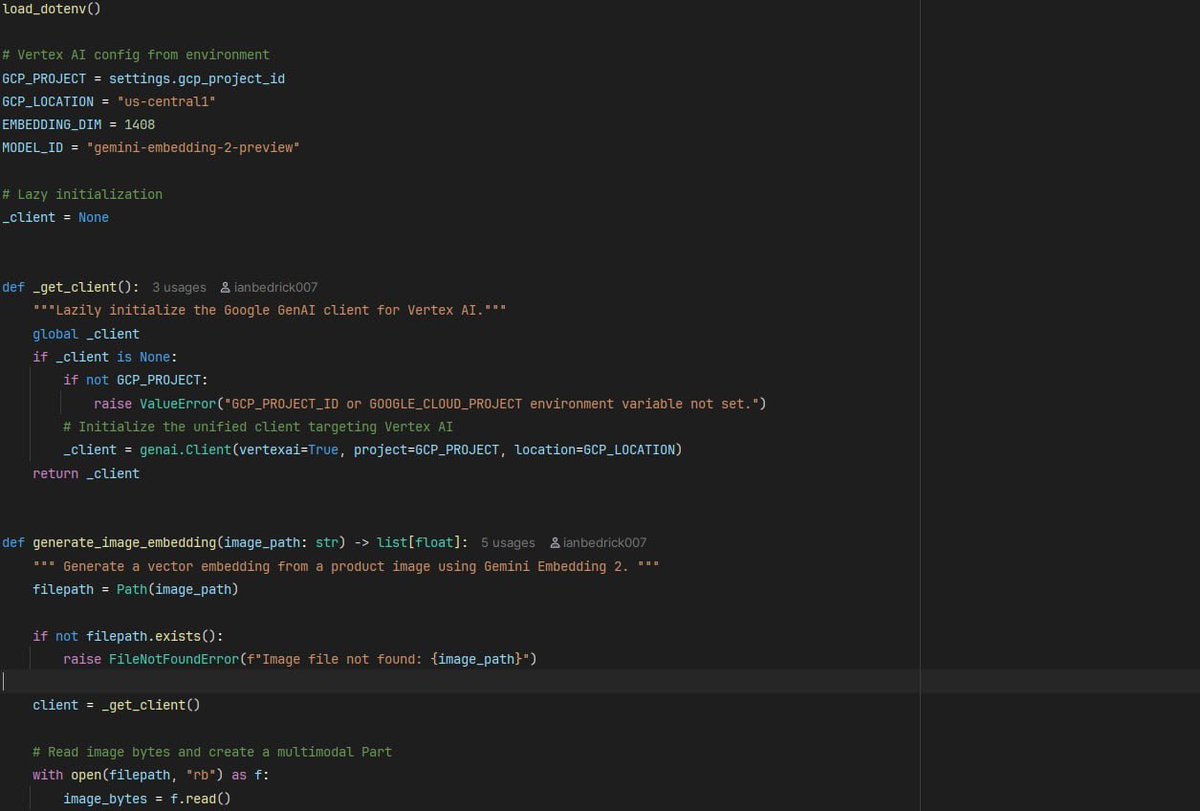Click the 'if not filepath.exists():' line
1200x811 pixels.
point(128,636)
